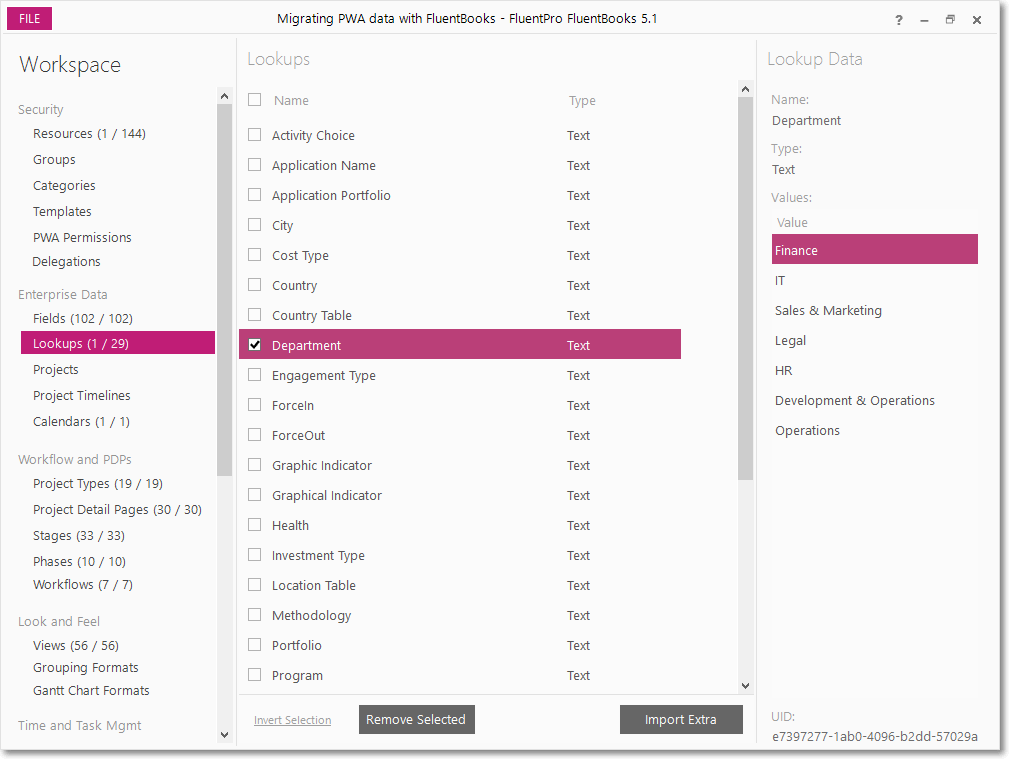Check the Application Name lookup checkbox
Viewport: 1009px width, 759px height.
click(x=255, y=165)
